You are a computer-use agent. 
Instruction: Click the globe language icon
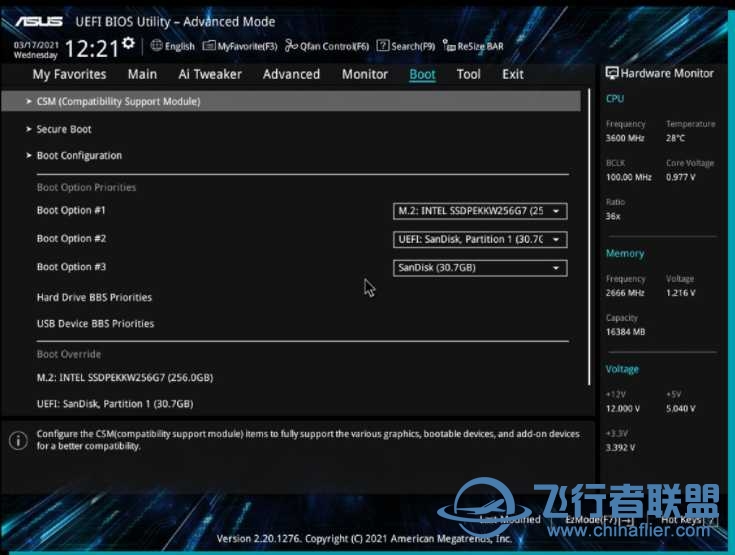157,45
